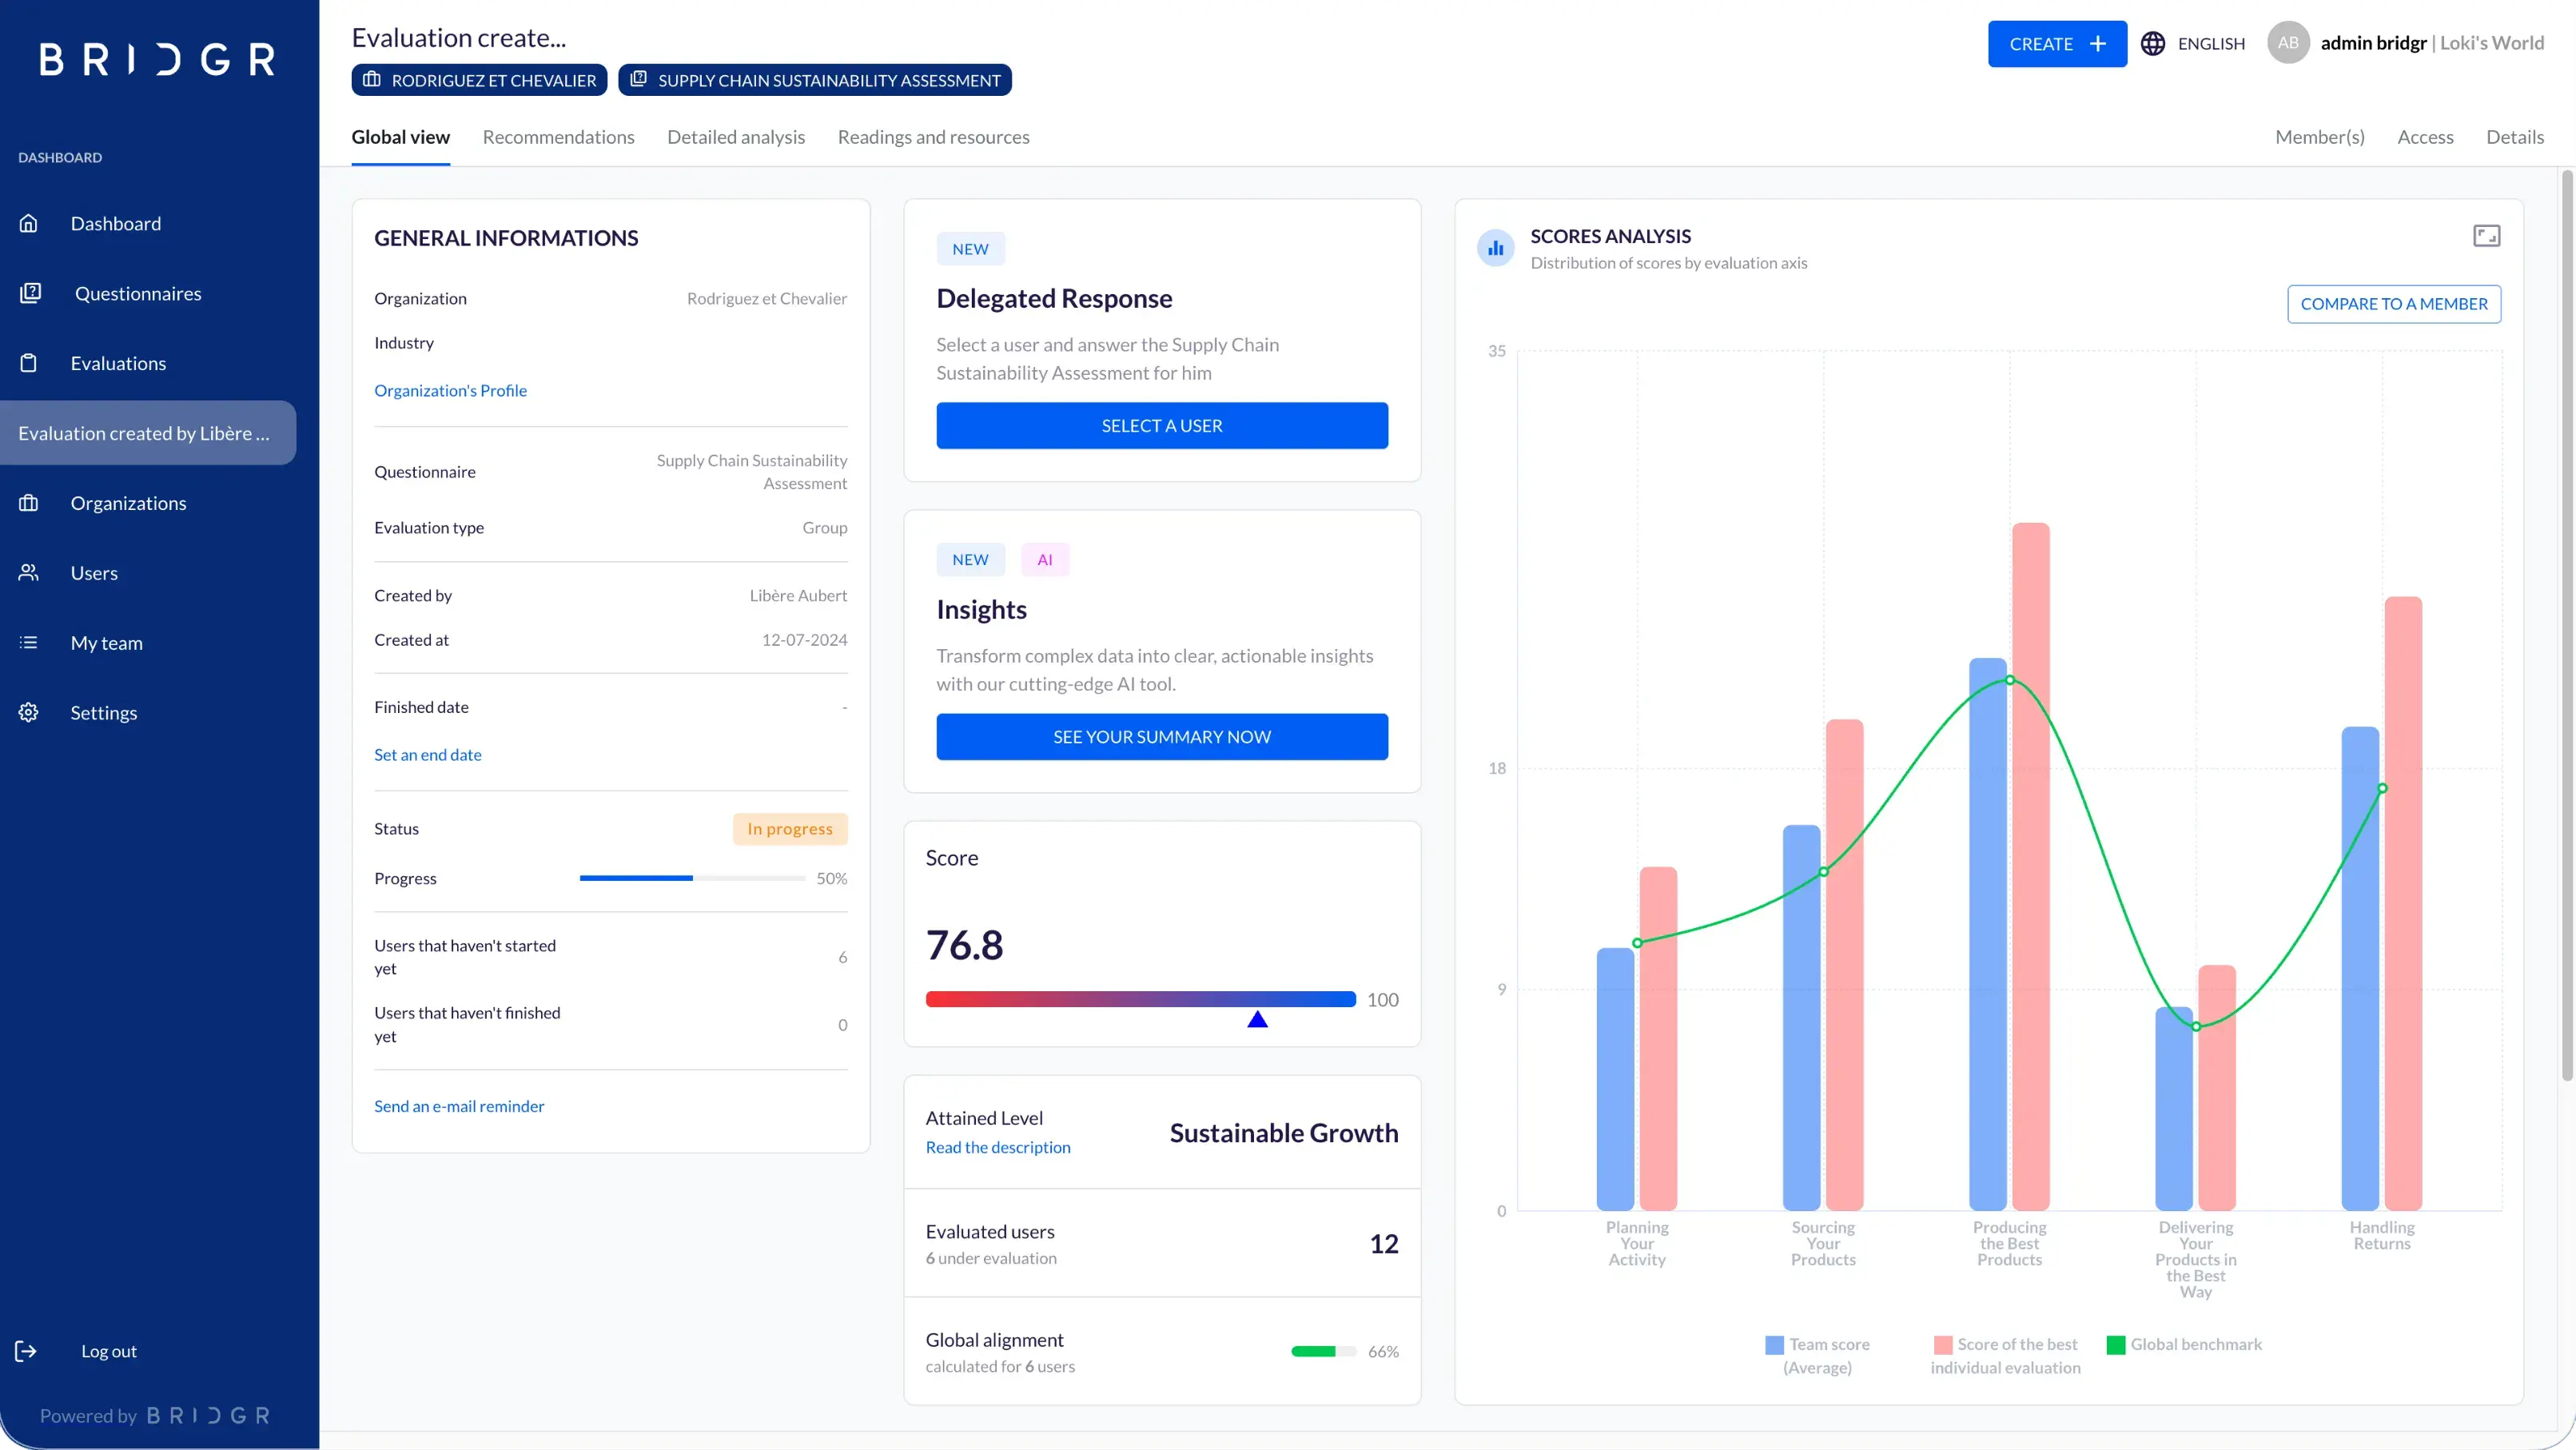Click the plus icon in Create button
2576x1450 pixels.
tap(2098, 43)
